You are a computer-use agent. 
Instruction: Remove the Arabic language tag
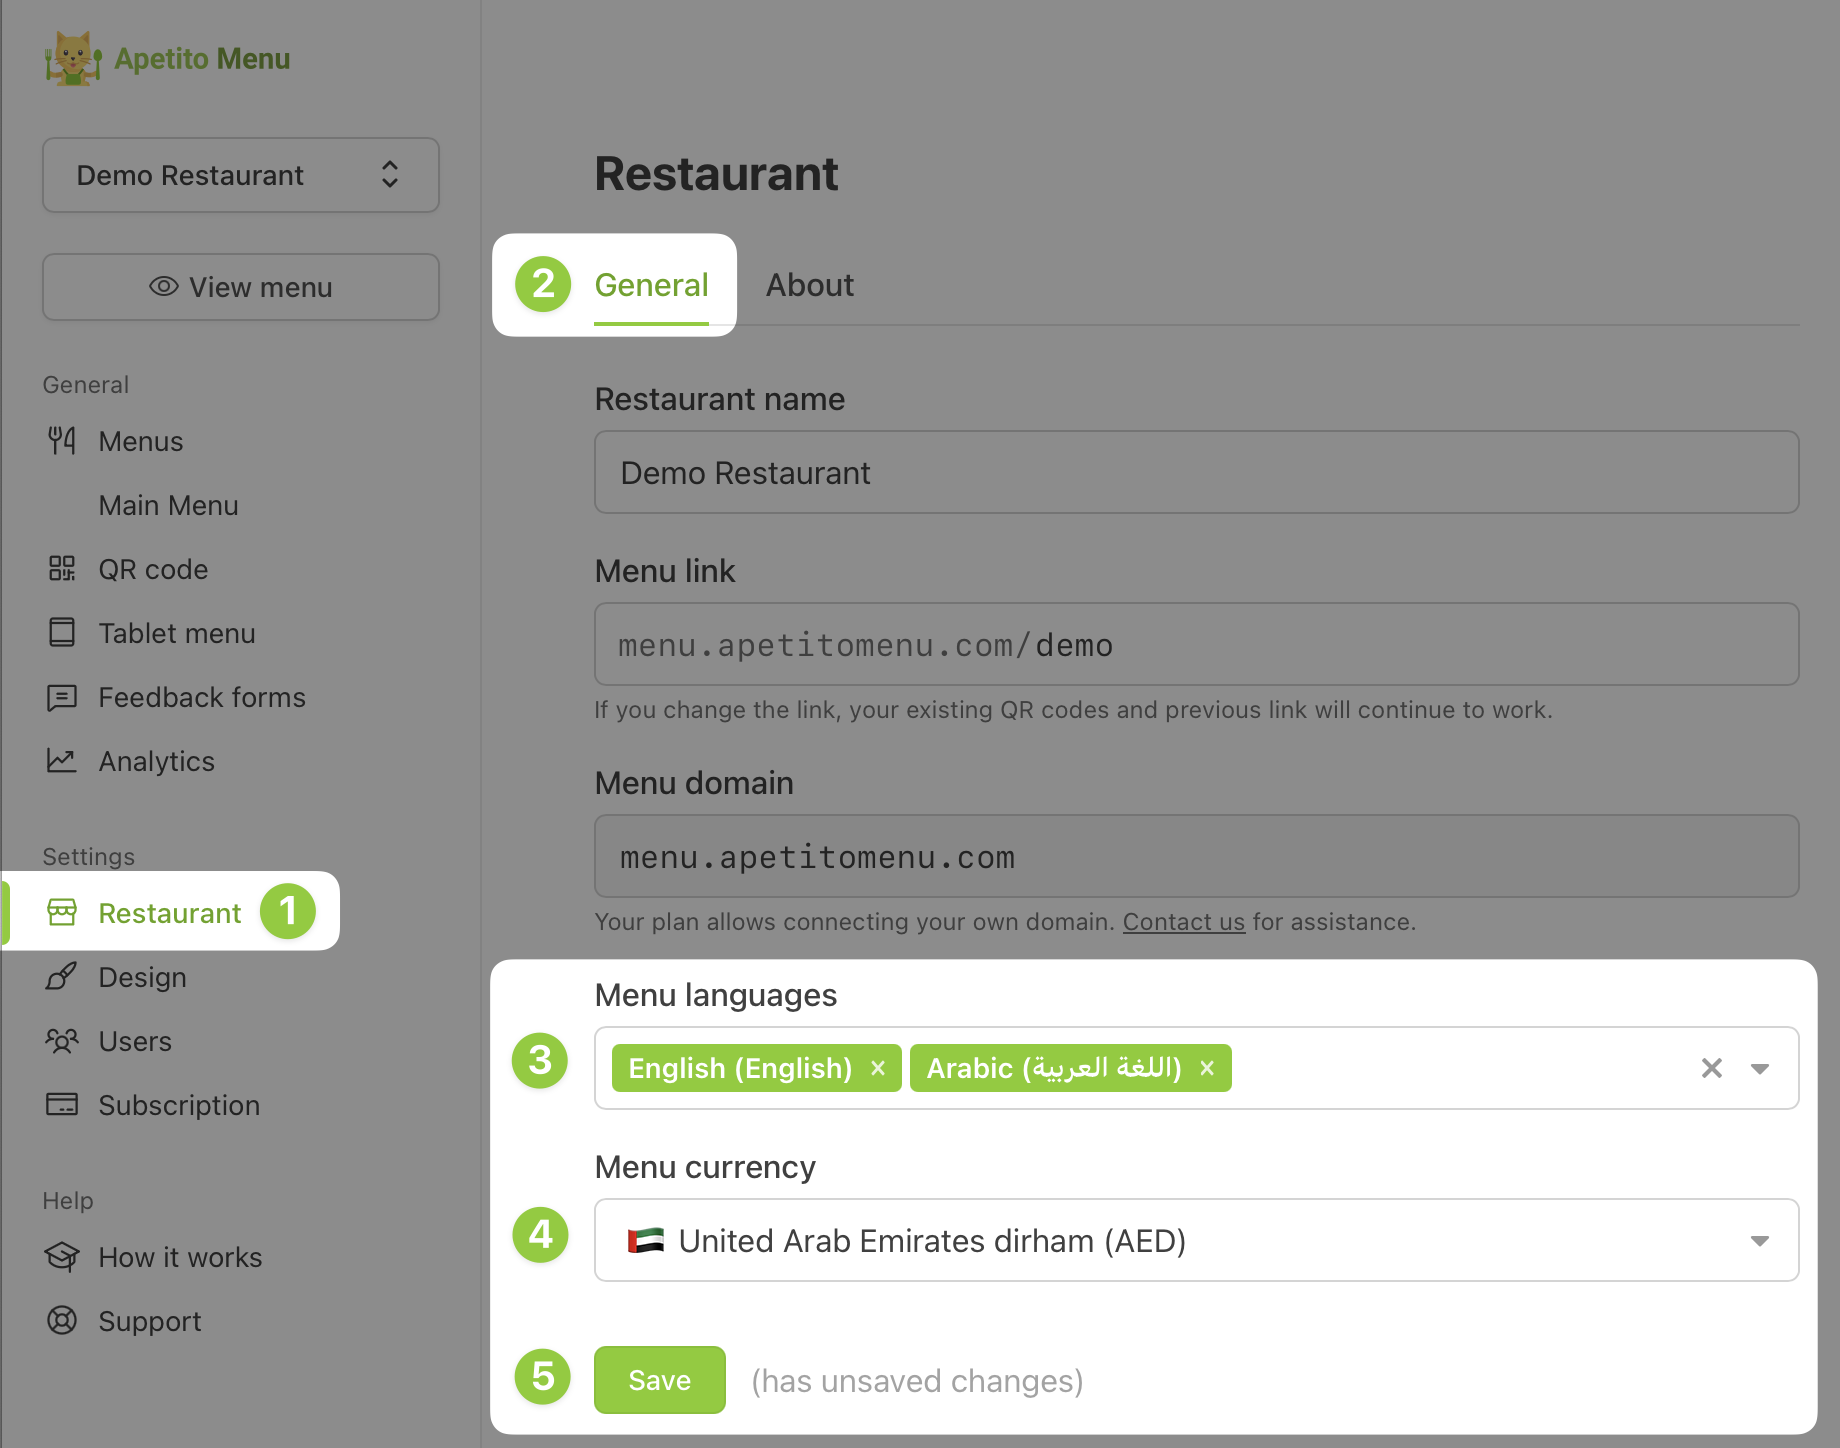tap(1207, 1068)
